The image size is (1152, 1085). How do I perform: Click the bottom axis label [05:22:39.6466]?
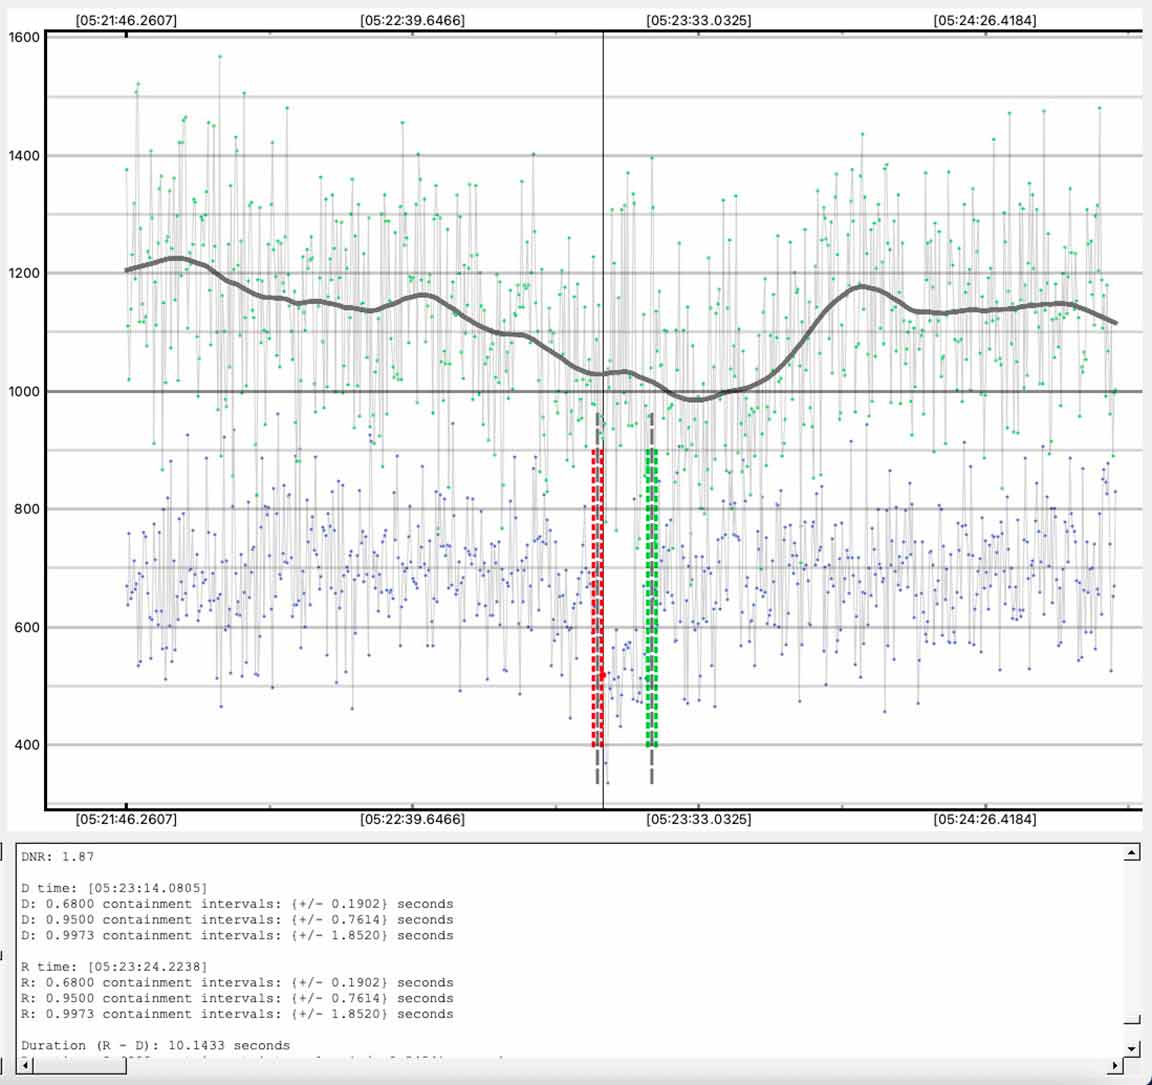[x=412, y=819]
